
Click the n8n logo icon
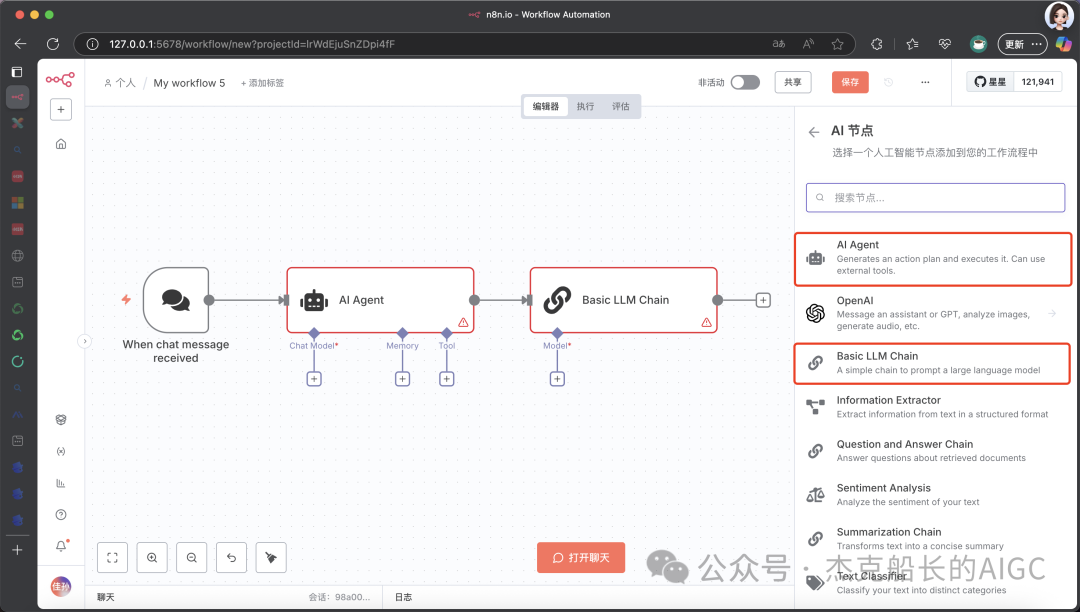tap(61, 80)
